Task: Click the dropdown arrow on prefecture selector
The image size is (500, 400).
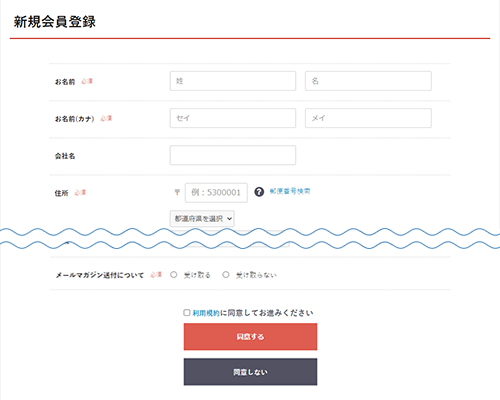Action: coord(229,219)
